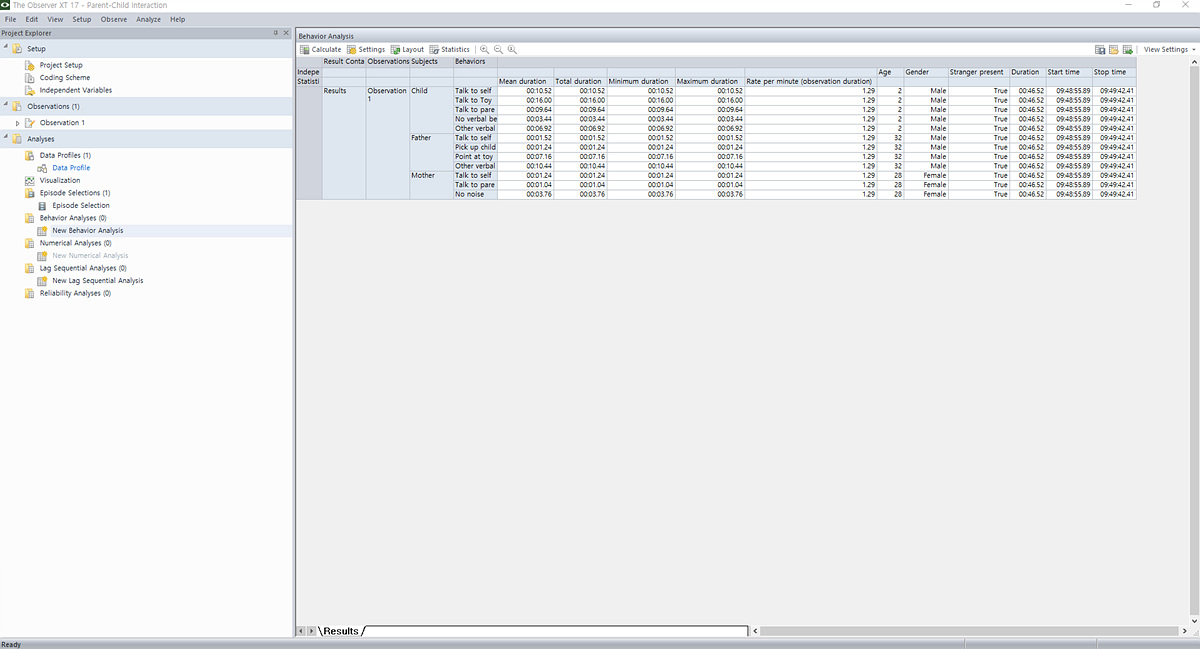Open the View Settings dropdown
The height and width of the screenshot is (649, 1200).
[1169, 49]
